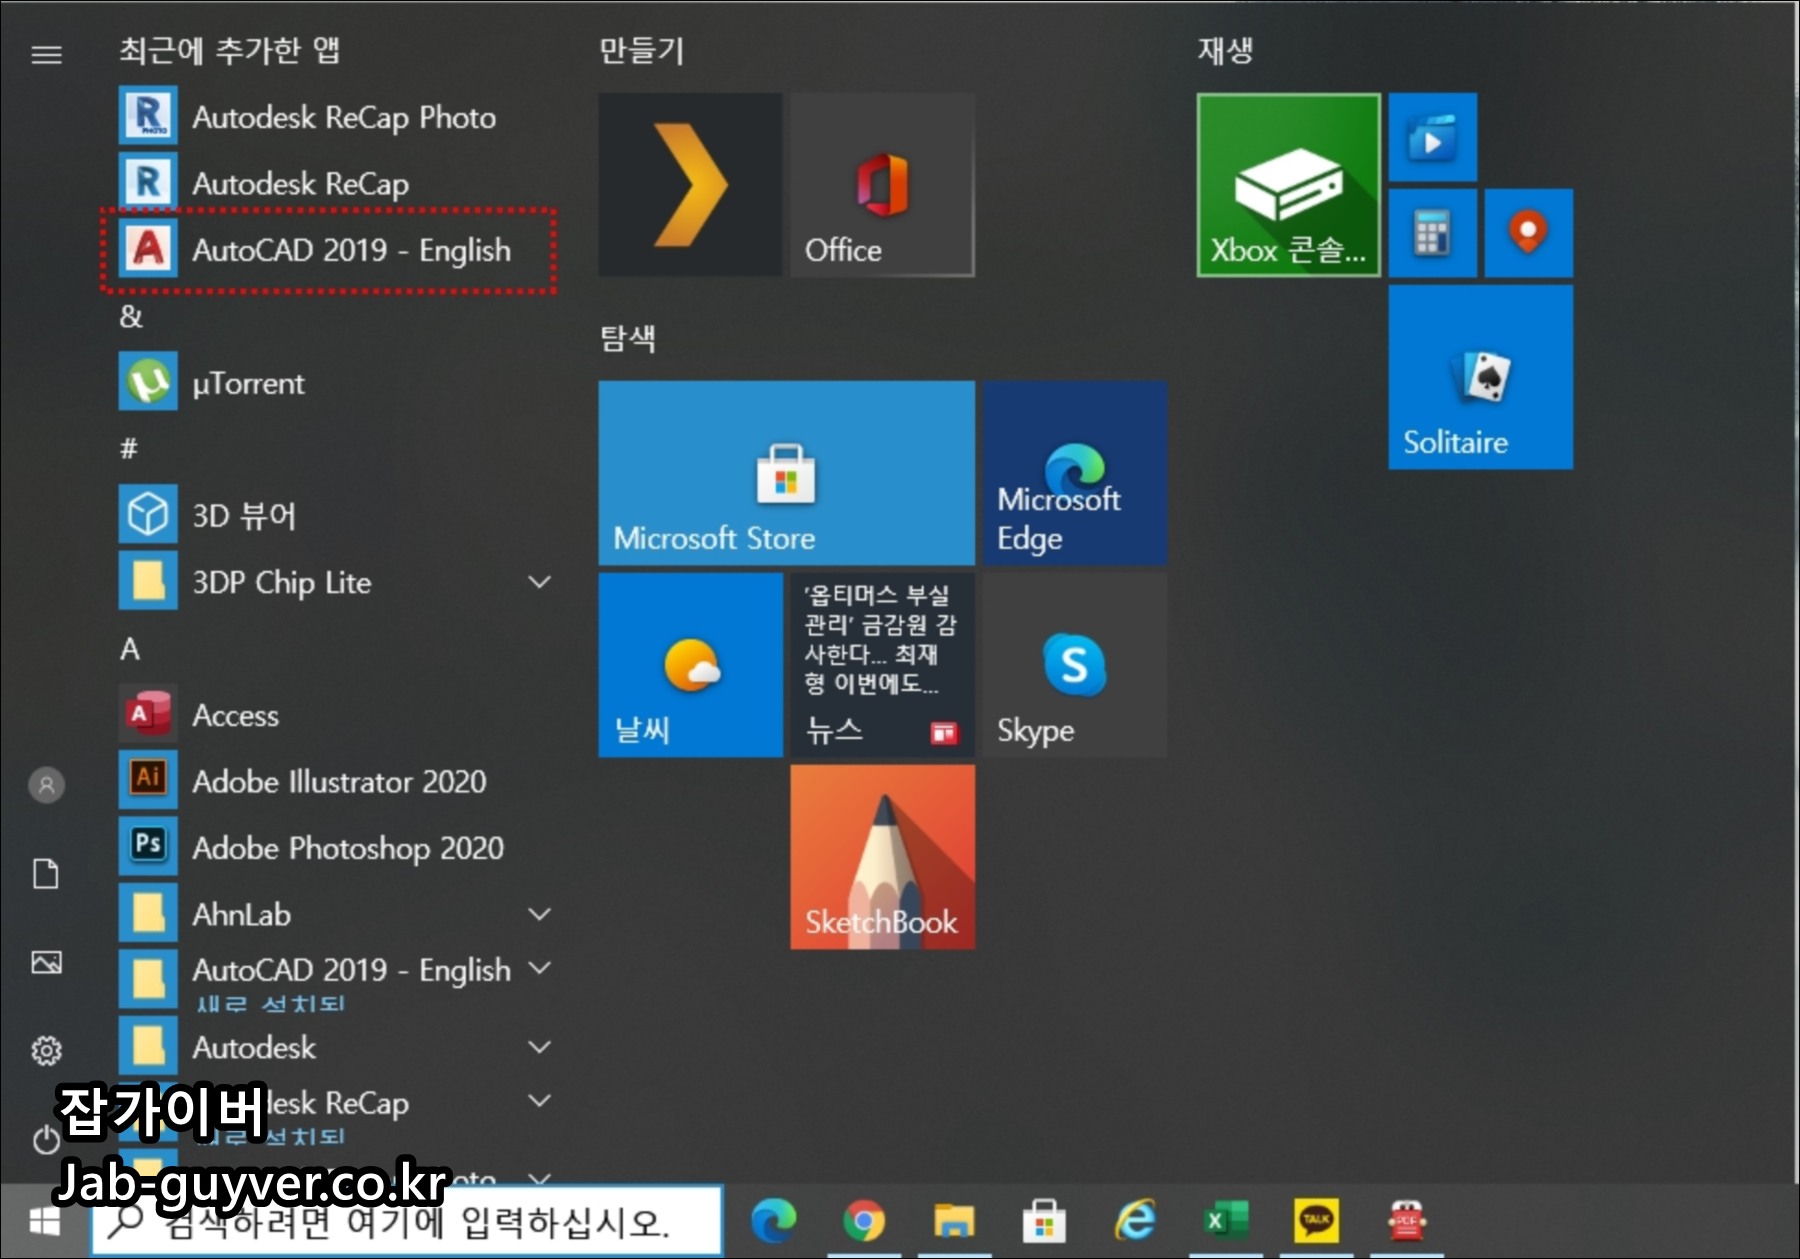The width and height of the screenshot is (1800, 1259).
Task: Open the Xbox console companion tile
Action: click(1288, 185)
